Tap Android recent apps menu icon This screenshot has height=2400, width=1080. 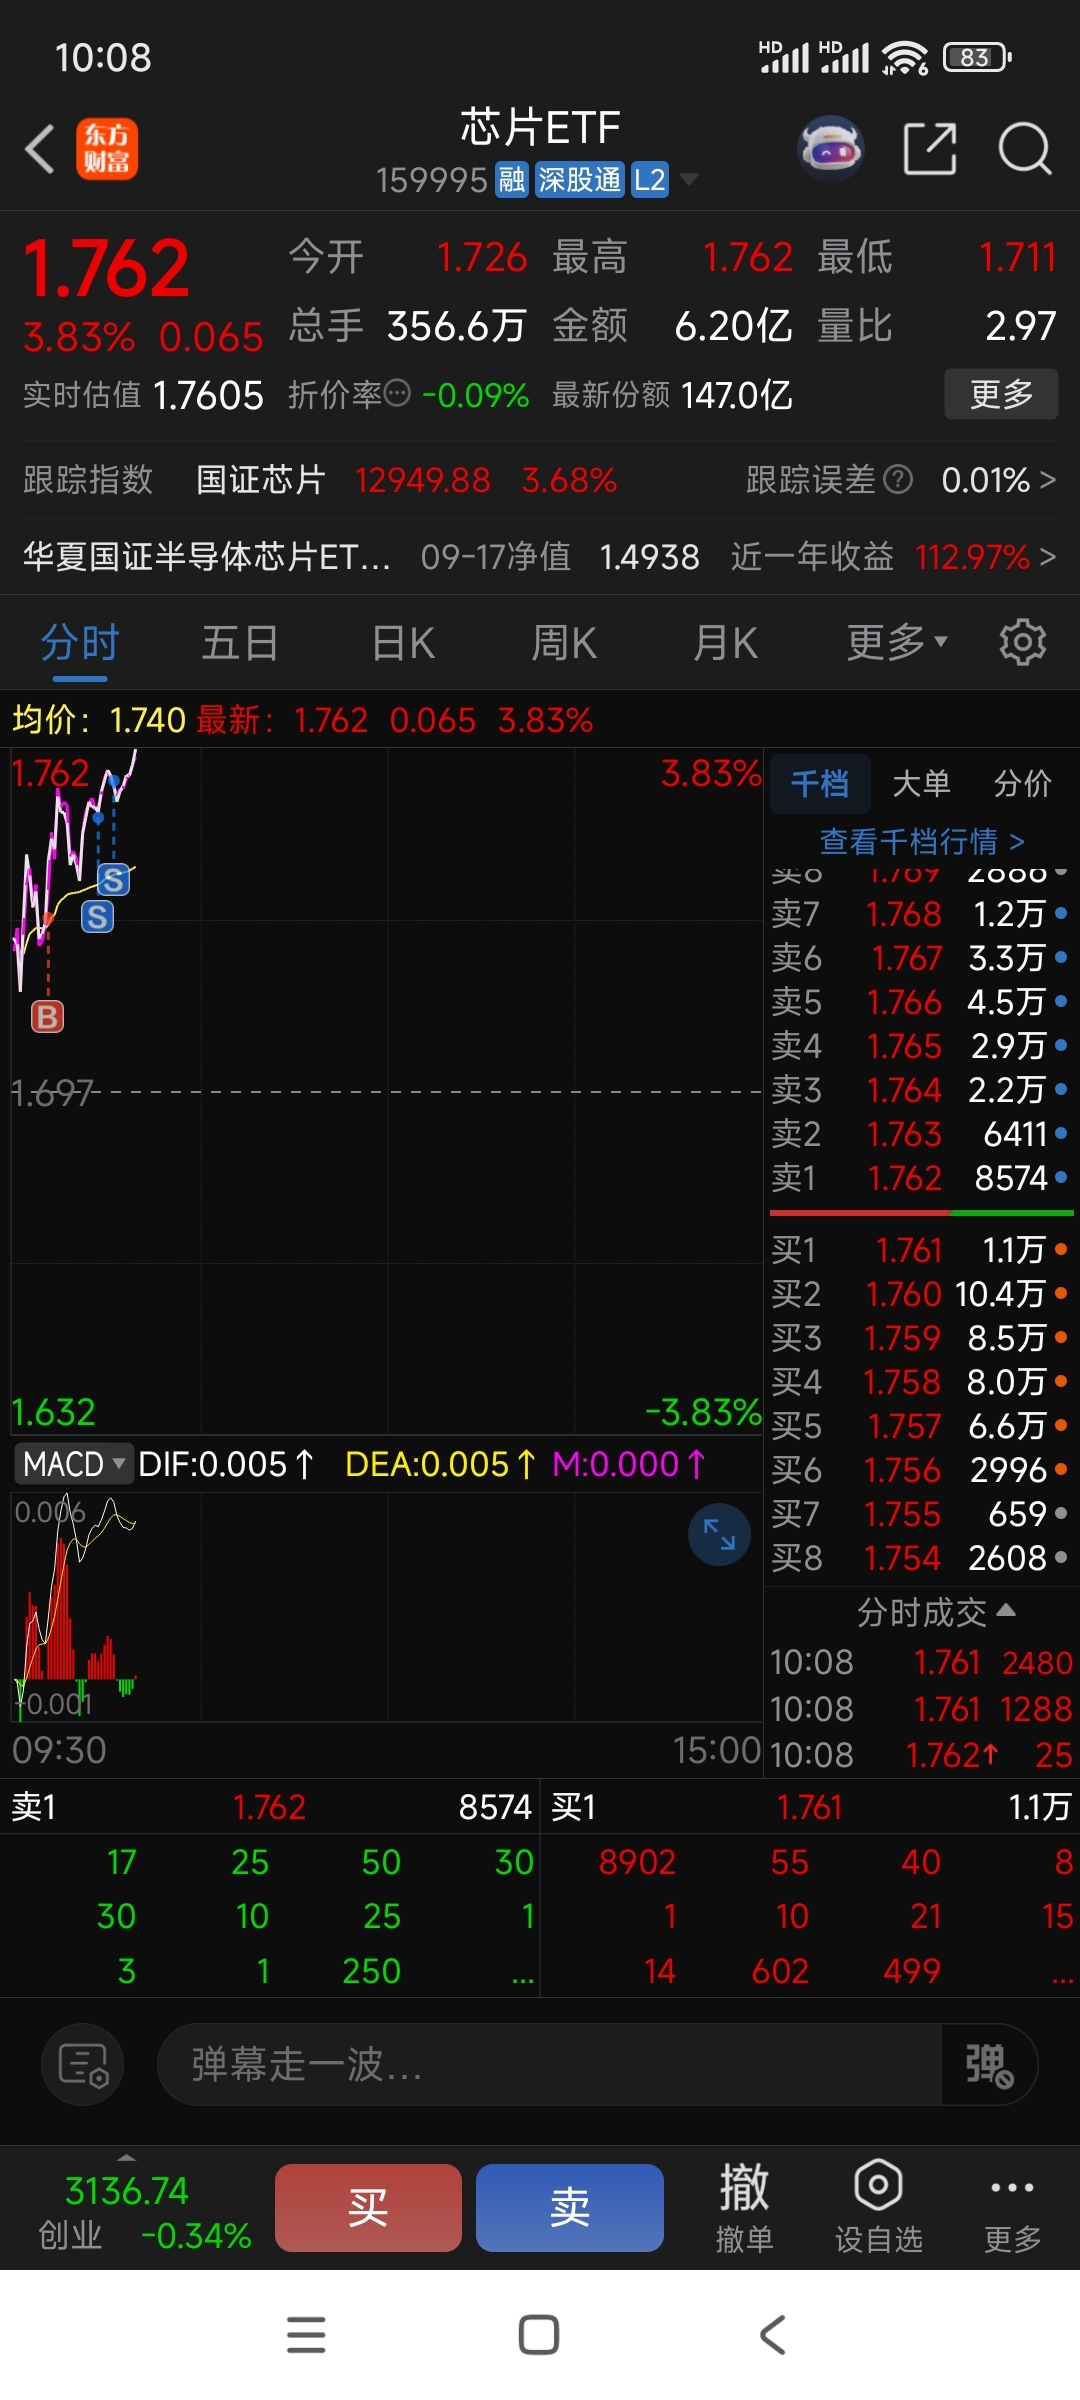pos(306,2335)
